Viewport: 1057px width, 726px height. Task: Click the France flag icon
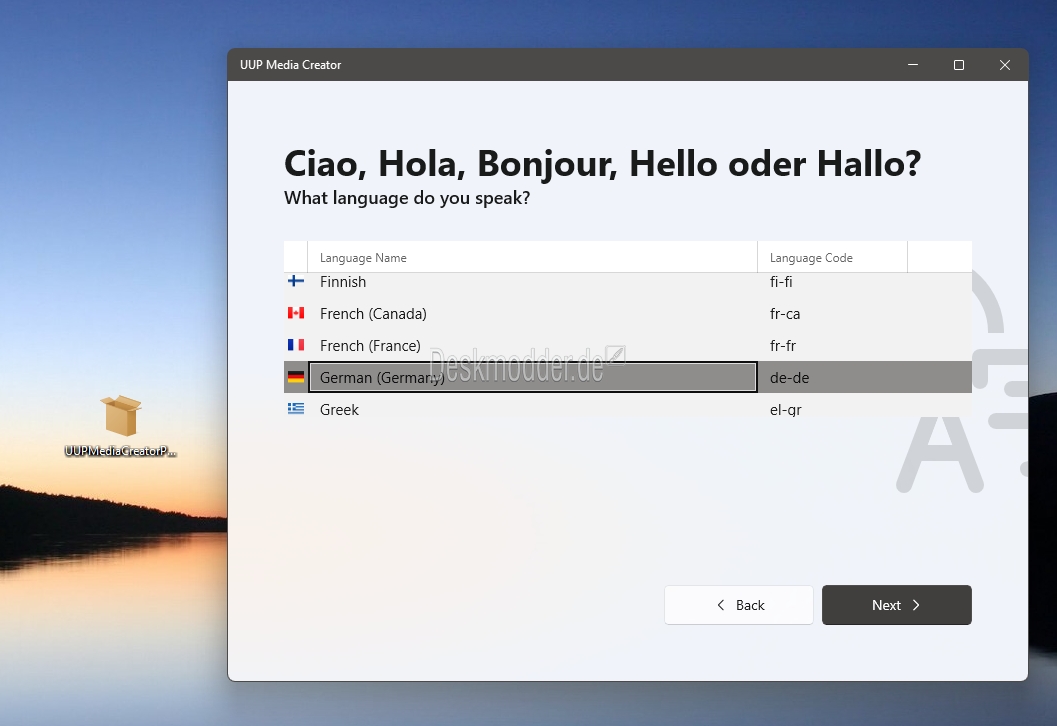(295, 346)
